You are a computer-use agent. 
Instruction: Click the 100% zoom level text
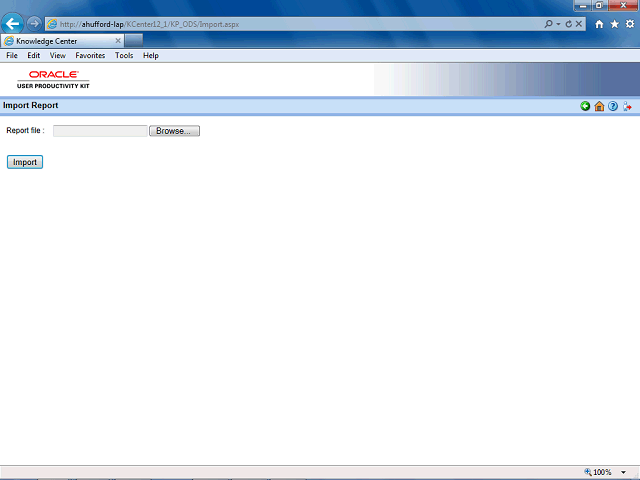click(602, 472)
